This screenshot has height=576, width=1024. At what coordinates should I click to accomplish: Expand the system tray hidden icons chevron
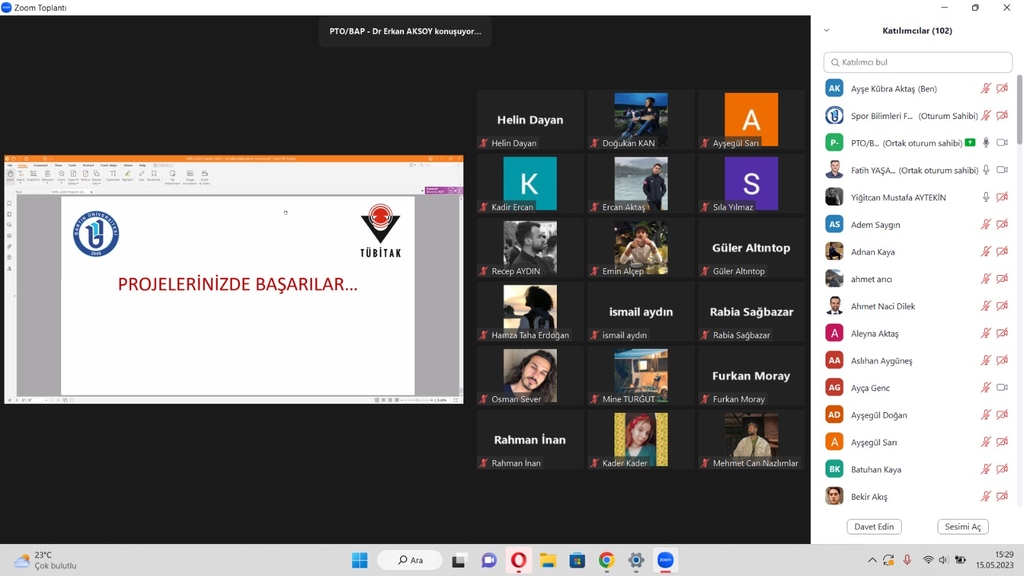click(871, 560)
